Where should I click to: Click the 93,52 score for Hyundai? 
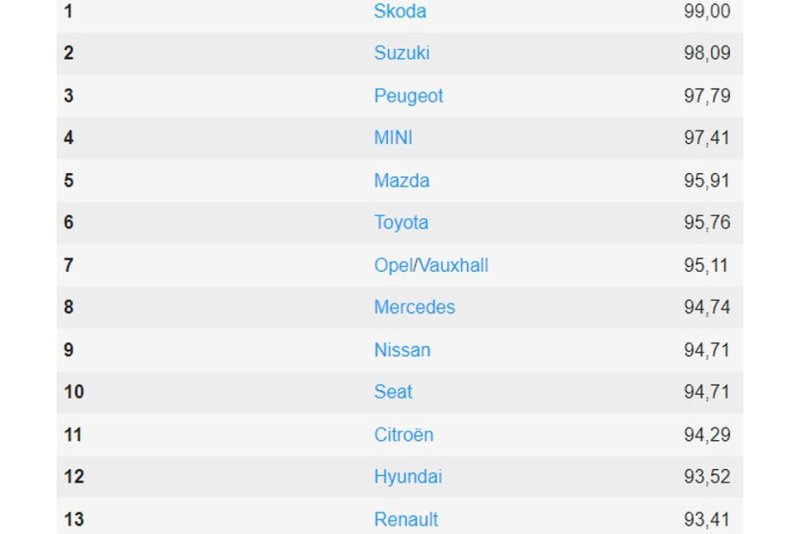point(707,477)
